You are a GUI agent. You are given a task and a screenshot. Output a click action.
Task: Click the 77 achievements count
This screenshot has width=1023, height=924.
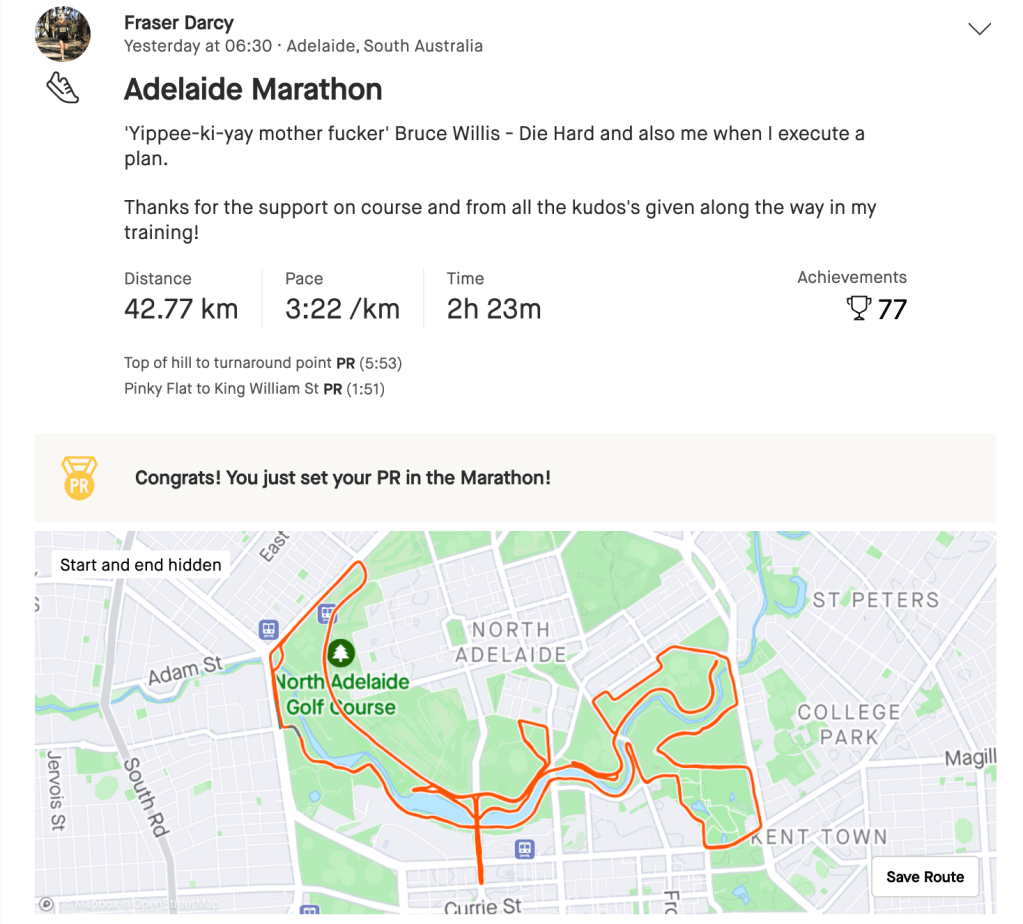tap(891, 310)
